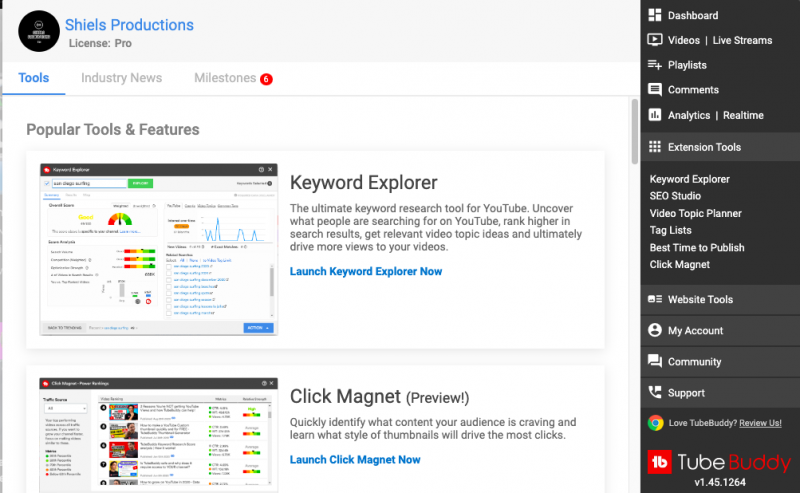
Task: Click the Videos play icon in sidebar
Action: click(655, 40)
